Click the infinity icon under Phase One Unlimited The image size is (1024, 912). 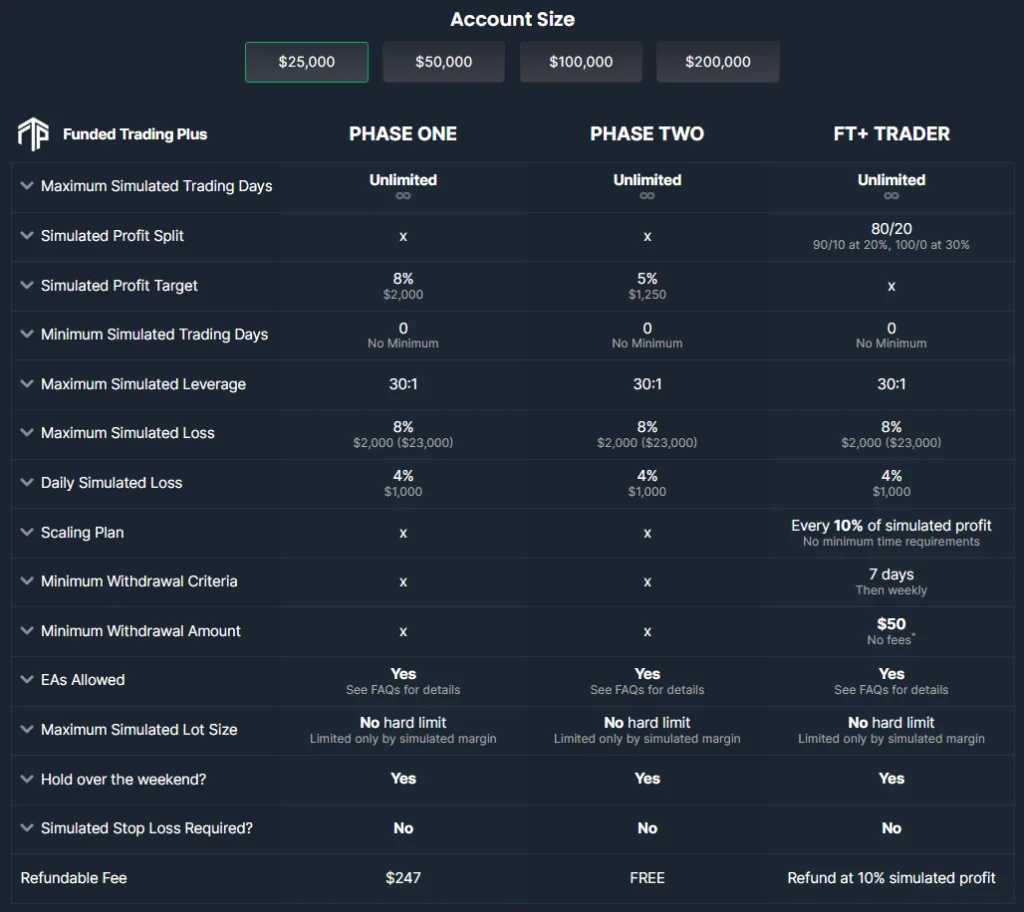pos(403,195)
